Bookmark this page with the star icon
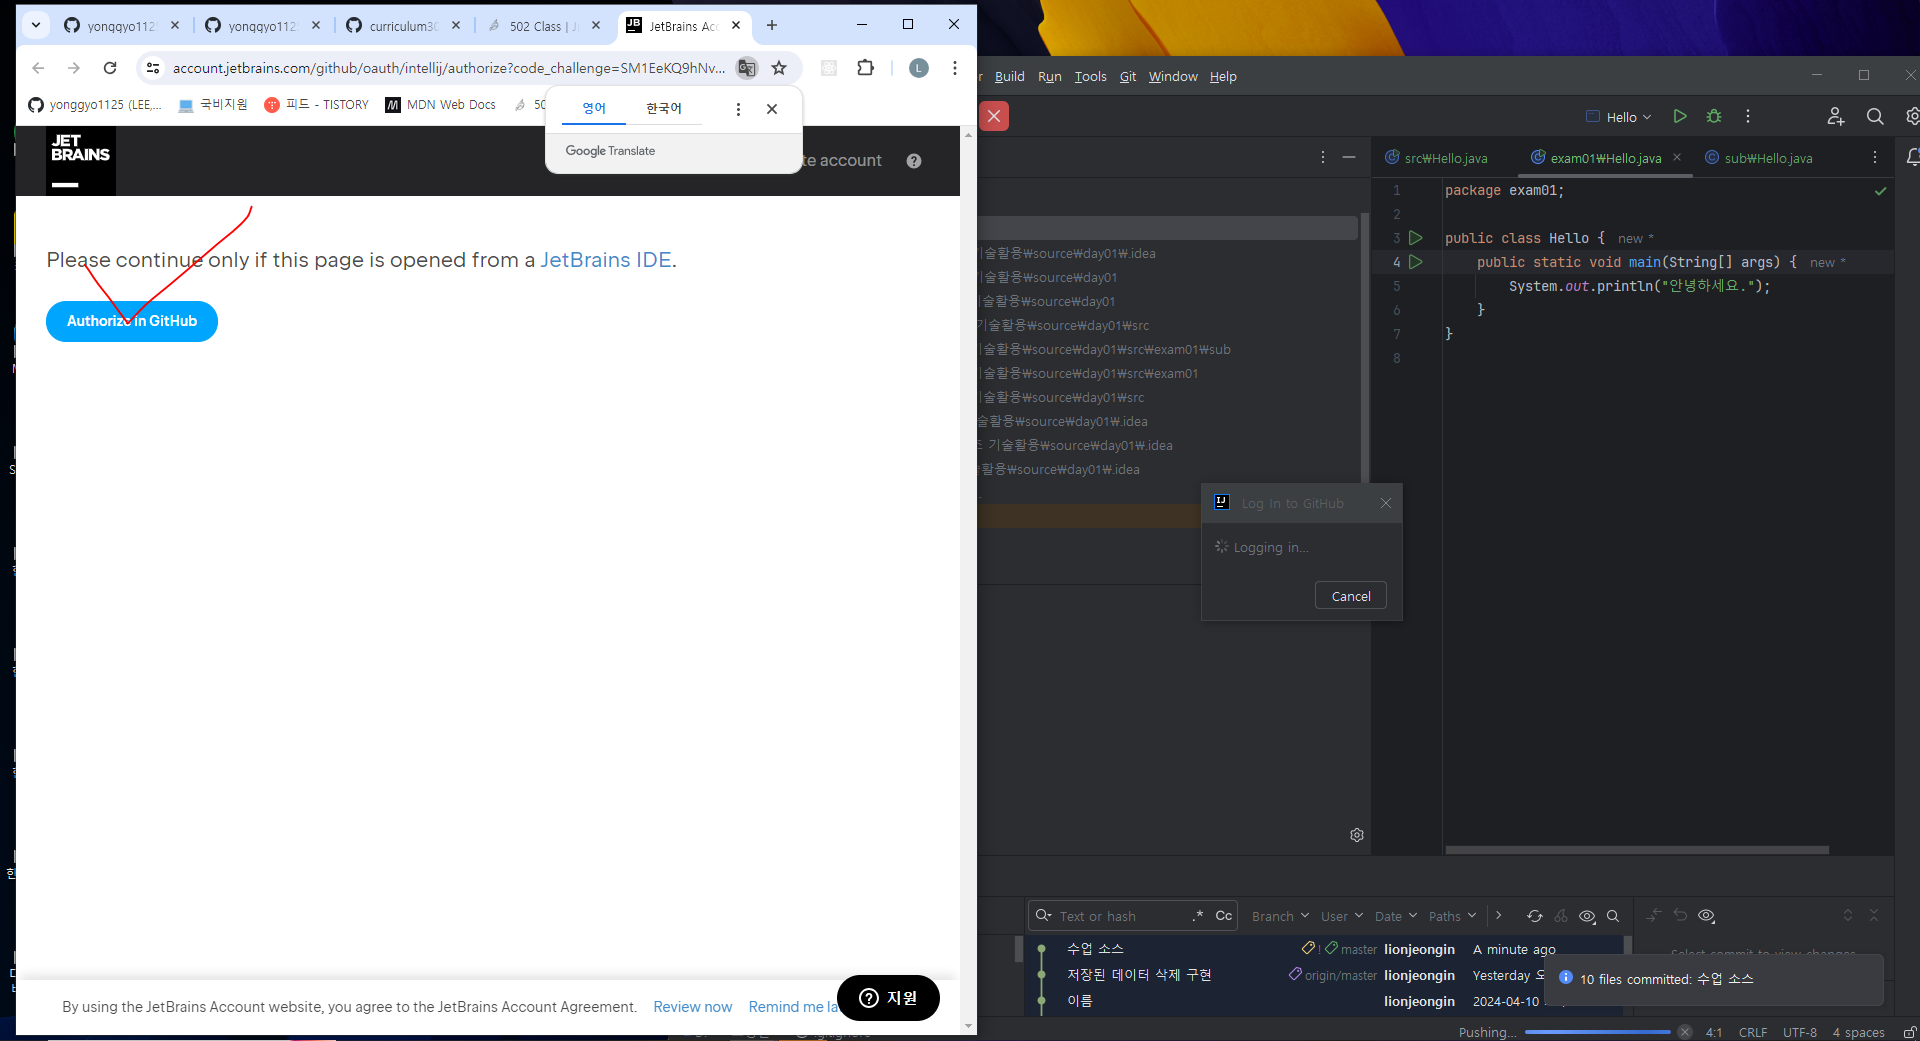The image size is (1920, 1041). pyautogui.click(x=779, y=68)
